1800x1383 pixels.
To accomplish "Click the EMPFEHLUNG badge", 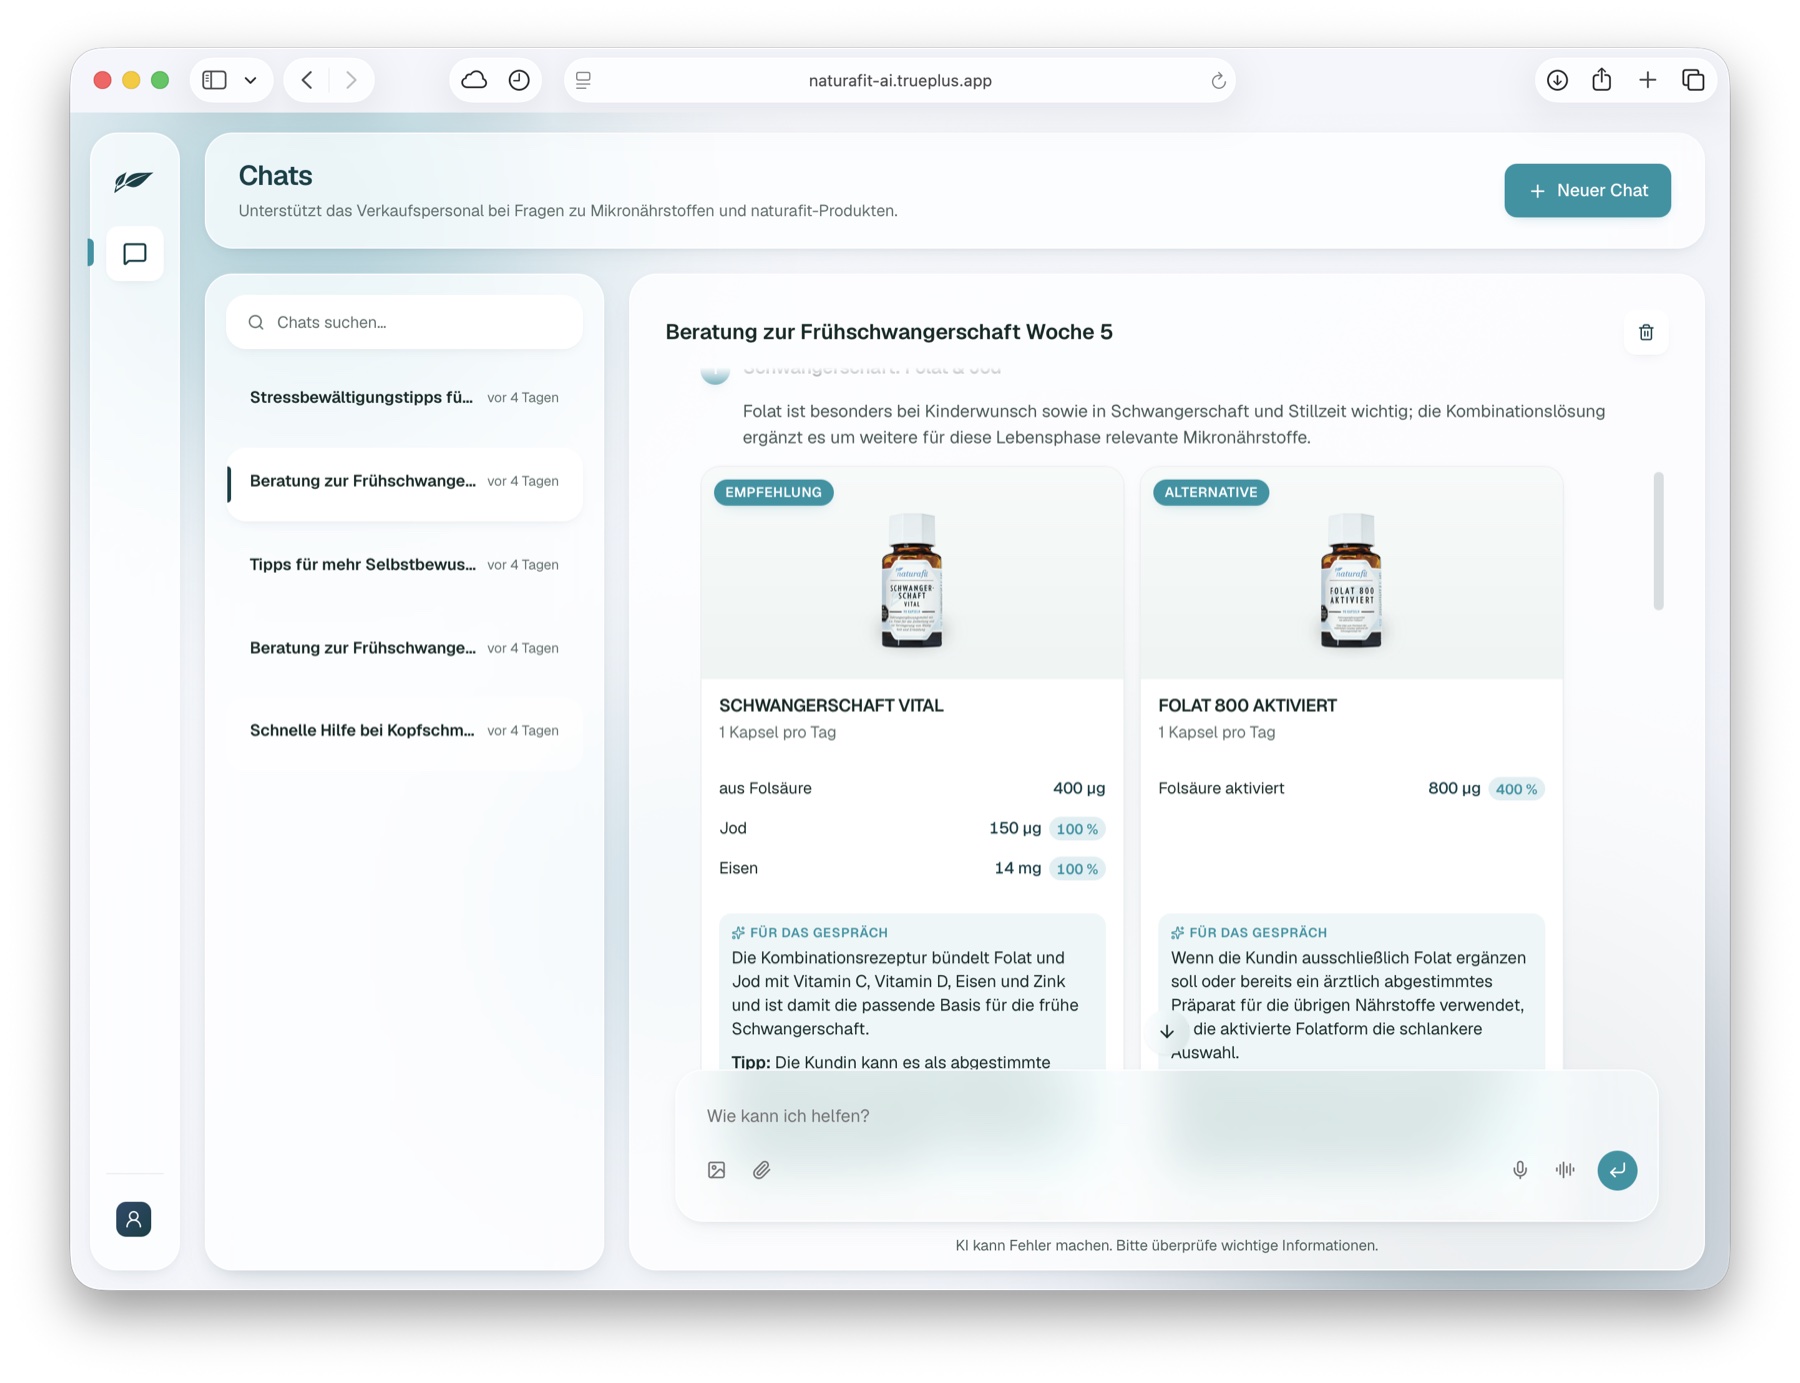I will [773, 492].
